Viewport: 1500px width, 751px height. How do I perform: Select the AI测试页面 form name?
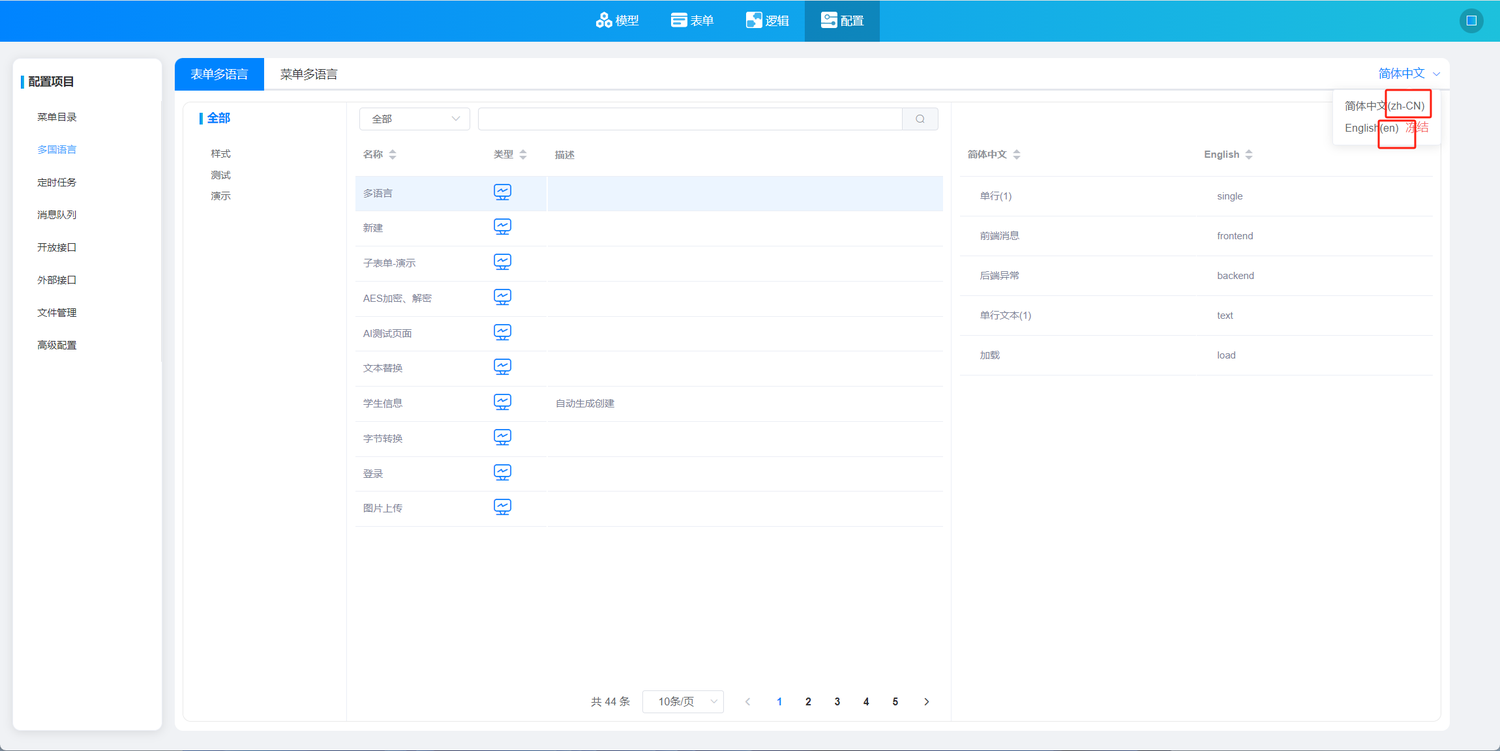pyautogui.click(x=387, y=333)
